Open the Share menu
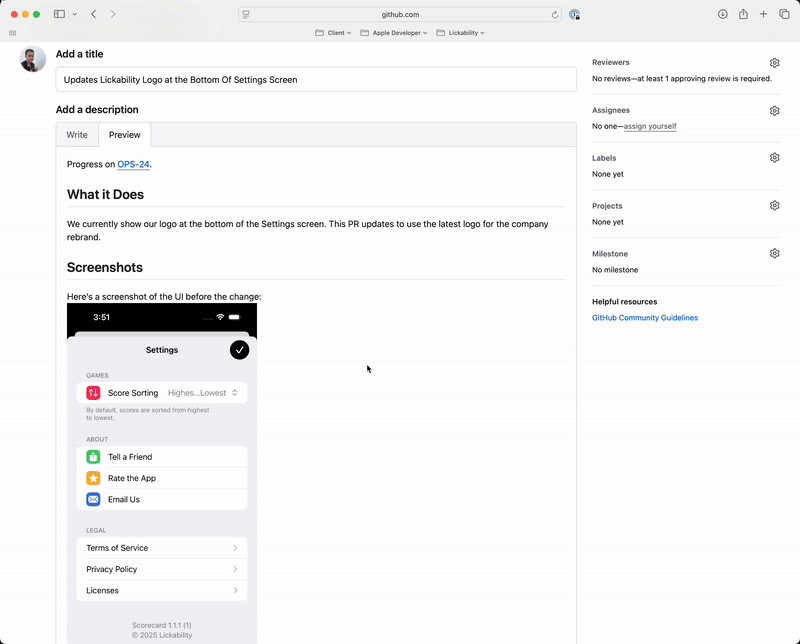 [743, 14]
